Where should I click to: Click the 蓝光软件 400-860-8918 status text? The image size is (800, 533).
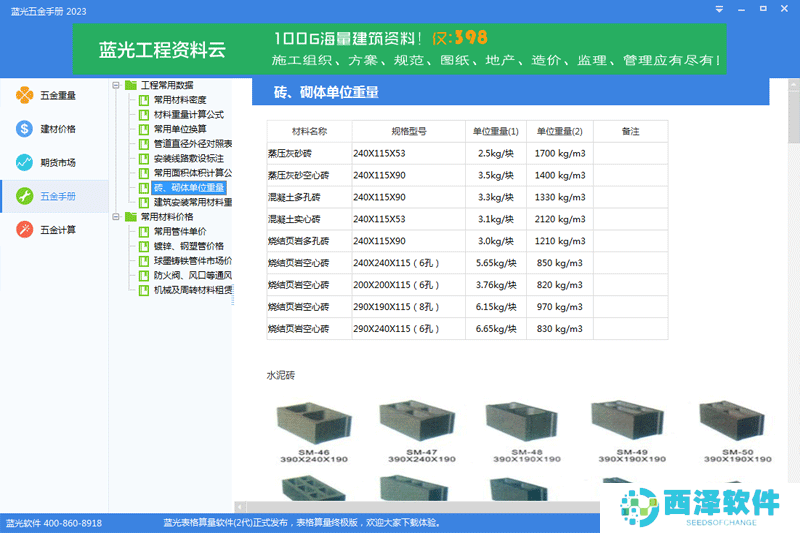coord(54,523)
